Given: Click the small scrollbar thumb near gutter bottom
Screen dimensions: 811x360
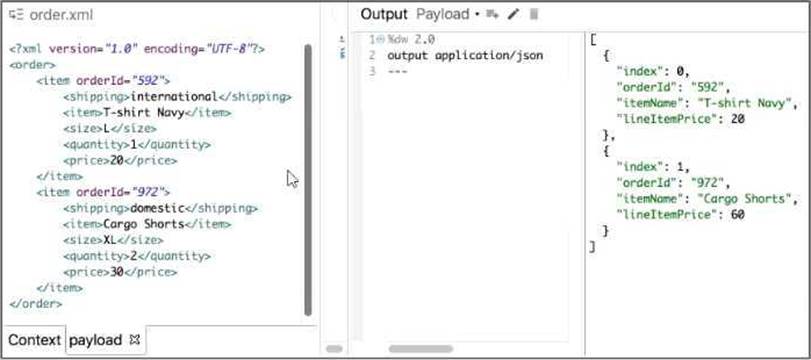Looking at the screenshot, I should tap(335, 349).
